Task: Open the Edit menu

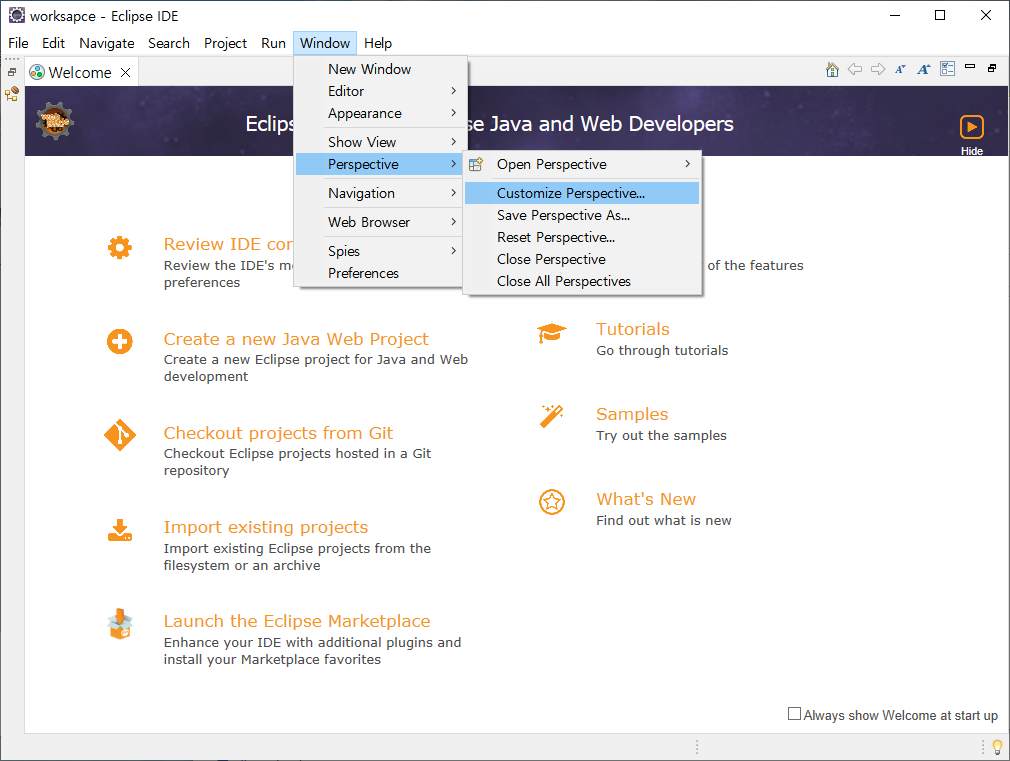Action: click(x=53, y=43)
